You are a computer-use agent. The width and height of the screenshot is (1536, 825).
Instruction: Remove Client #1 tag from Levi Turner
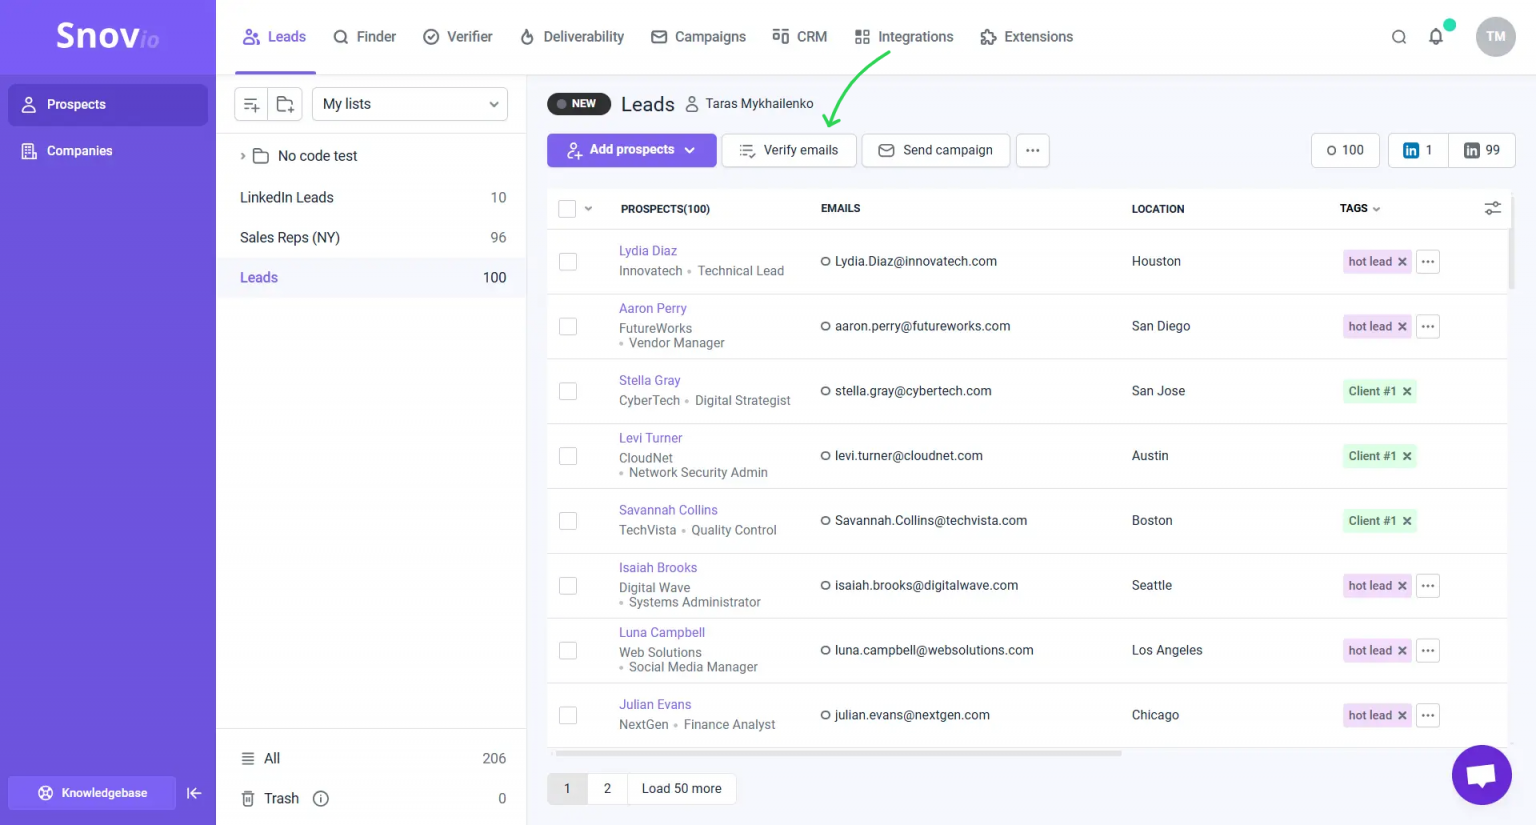coord(1407,456)
